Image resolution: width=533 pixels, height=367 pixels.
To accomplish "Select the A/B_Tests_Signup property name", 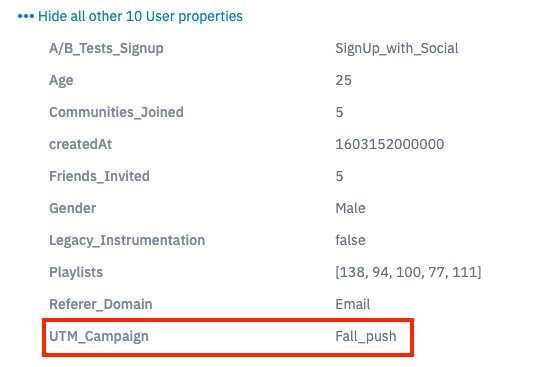I will (x=106, y=48).
